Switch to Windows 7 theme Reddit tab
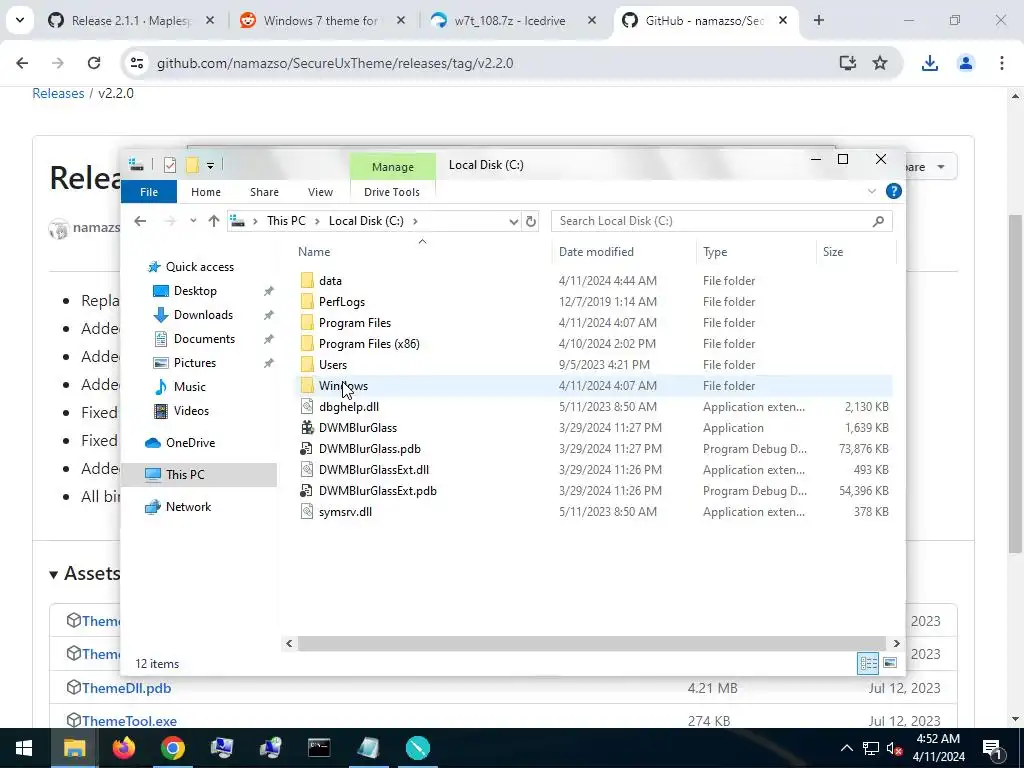The height and width of the screenshot is (768, 1024). click(321, 21)
